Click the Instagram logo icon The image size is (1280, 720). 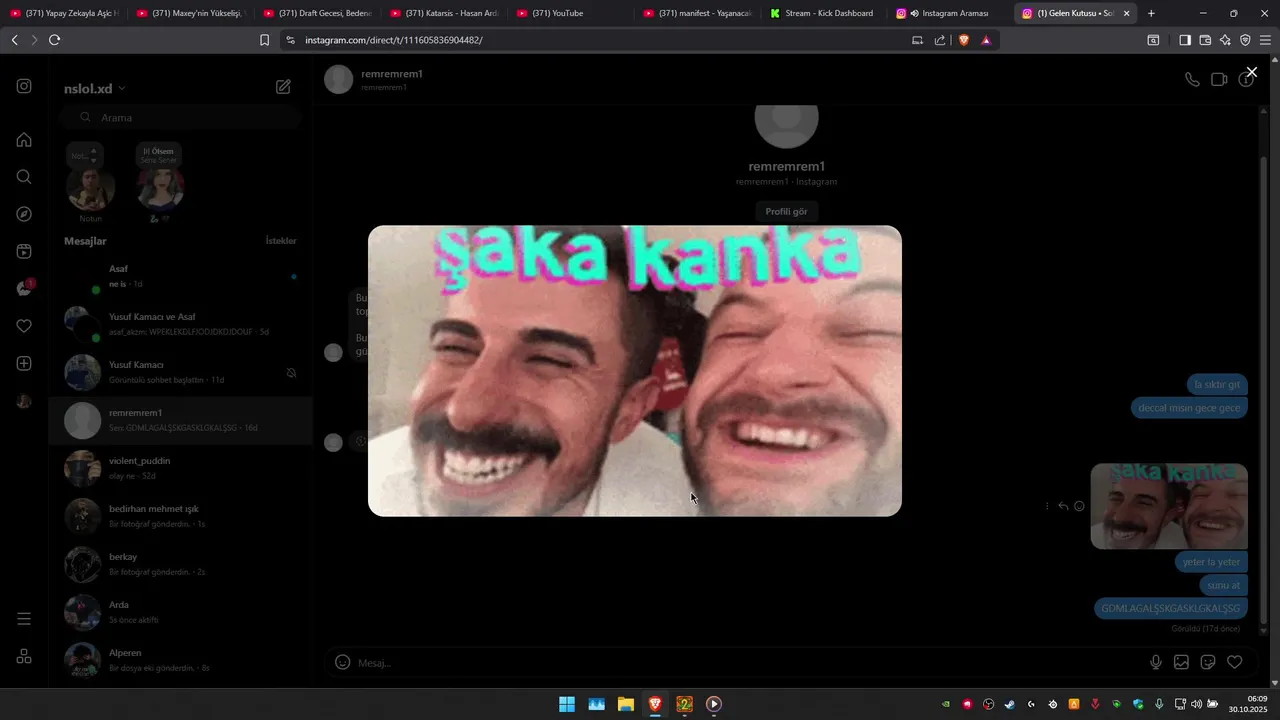[x=24, y=86]
